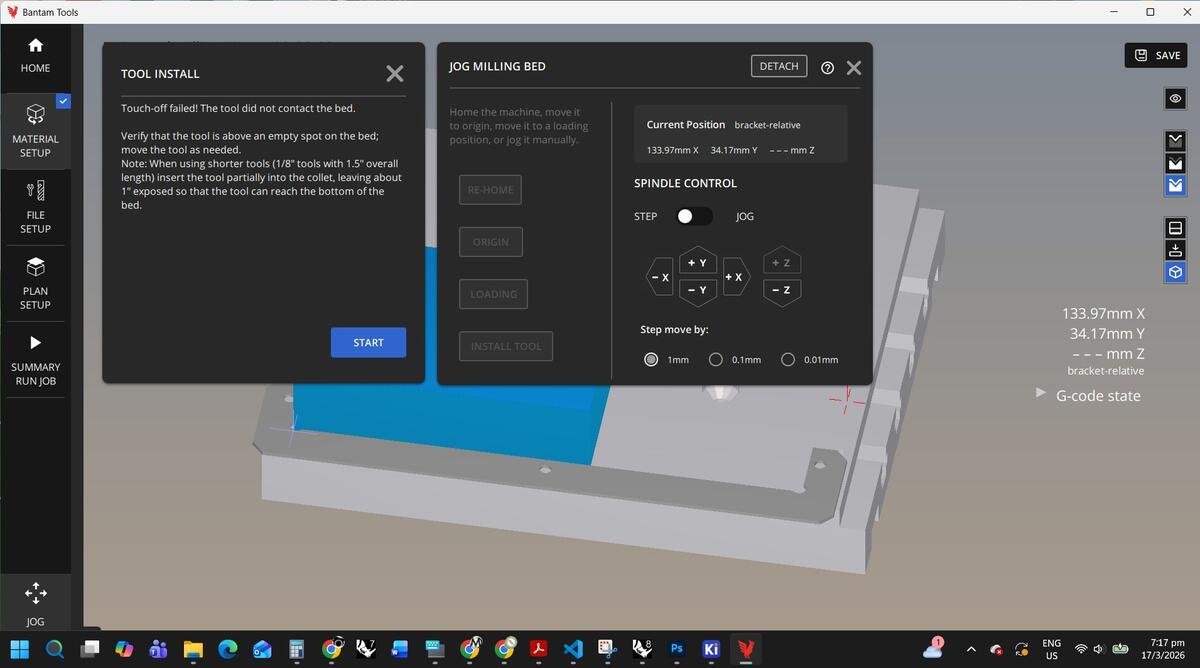The height and width of the screenshot is (668, 1200).
Task: Close the Tool Install dialog
Action: pyautogui.click(x=395, y=73)
